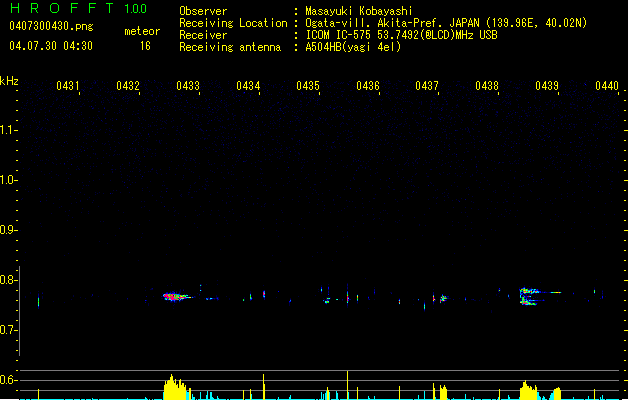629x400 pixels.
Task: Click the 0439 time marker
Action: coord(547,85)
